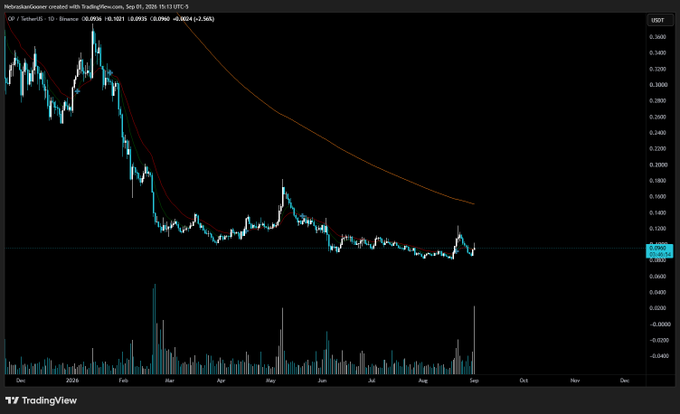Click the TradingView wordmark link
Image resolution: width=680 pixels, height=414 pixels.
49,400
